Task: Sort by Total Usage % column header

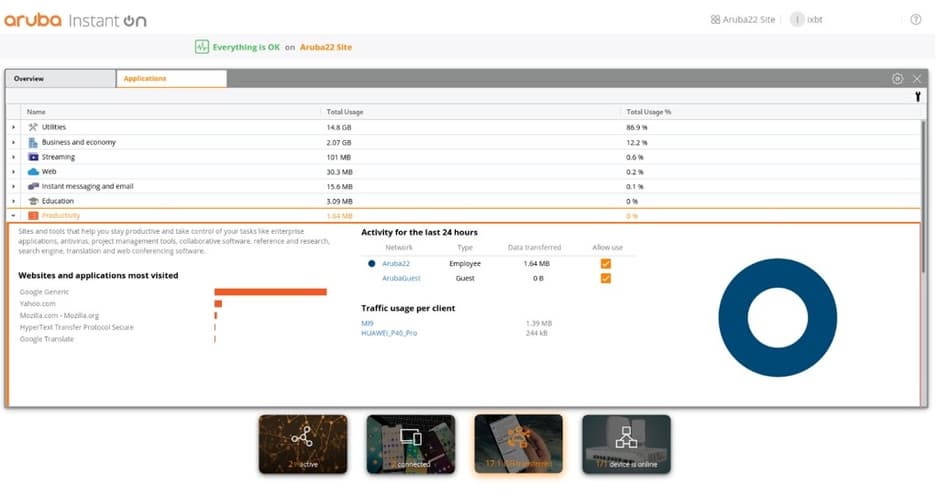Action: [648, 112]
